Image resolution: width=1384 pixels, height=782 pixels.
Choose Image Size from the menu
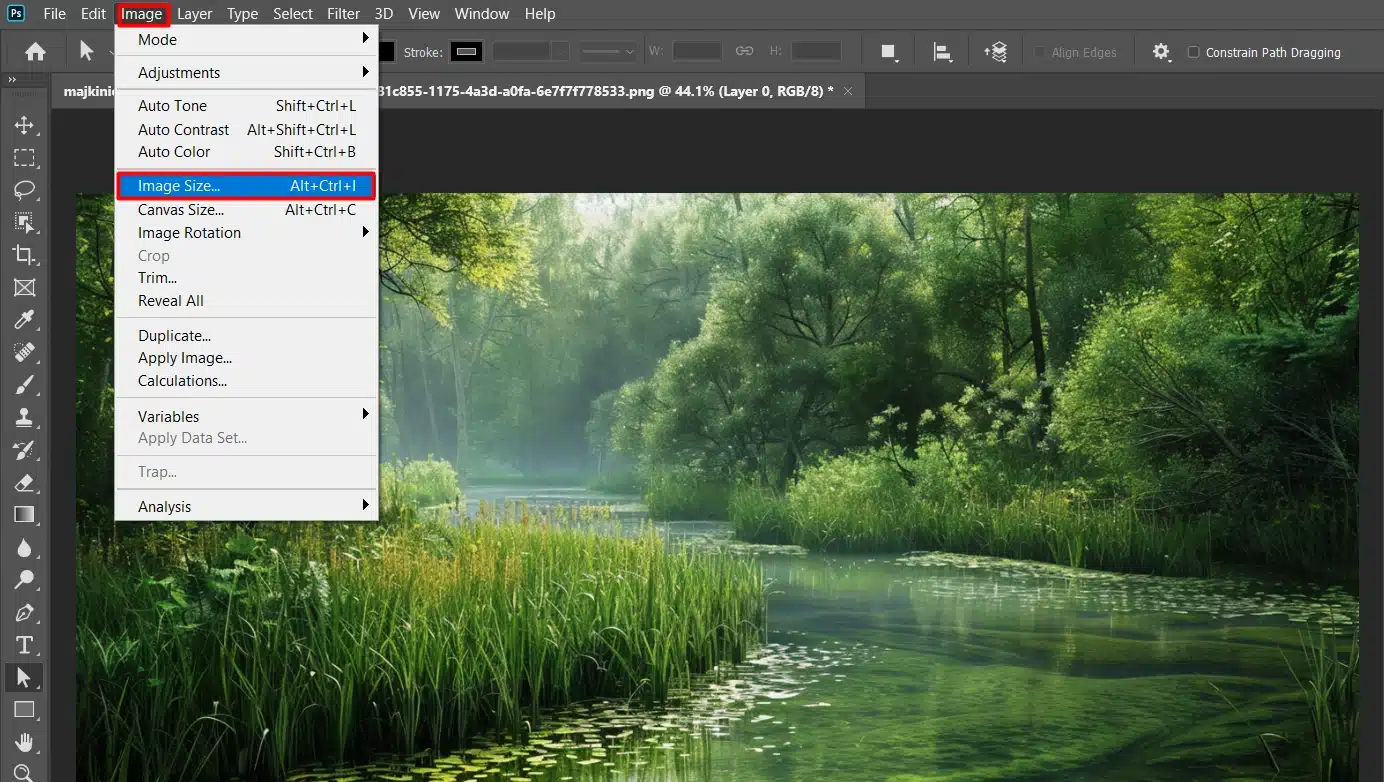pos(246,186)
